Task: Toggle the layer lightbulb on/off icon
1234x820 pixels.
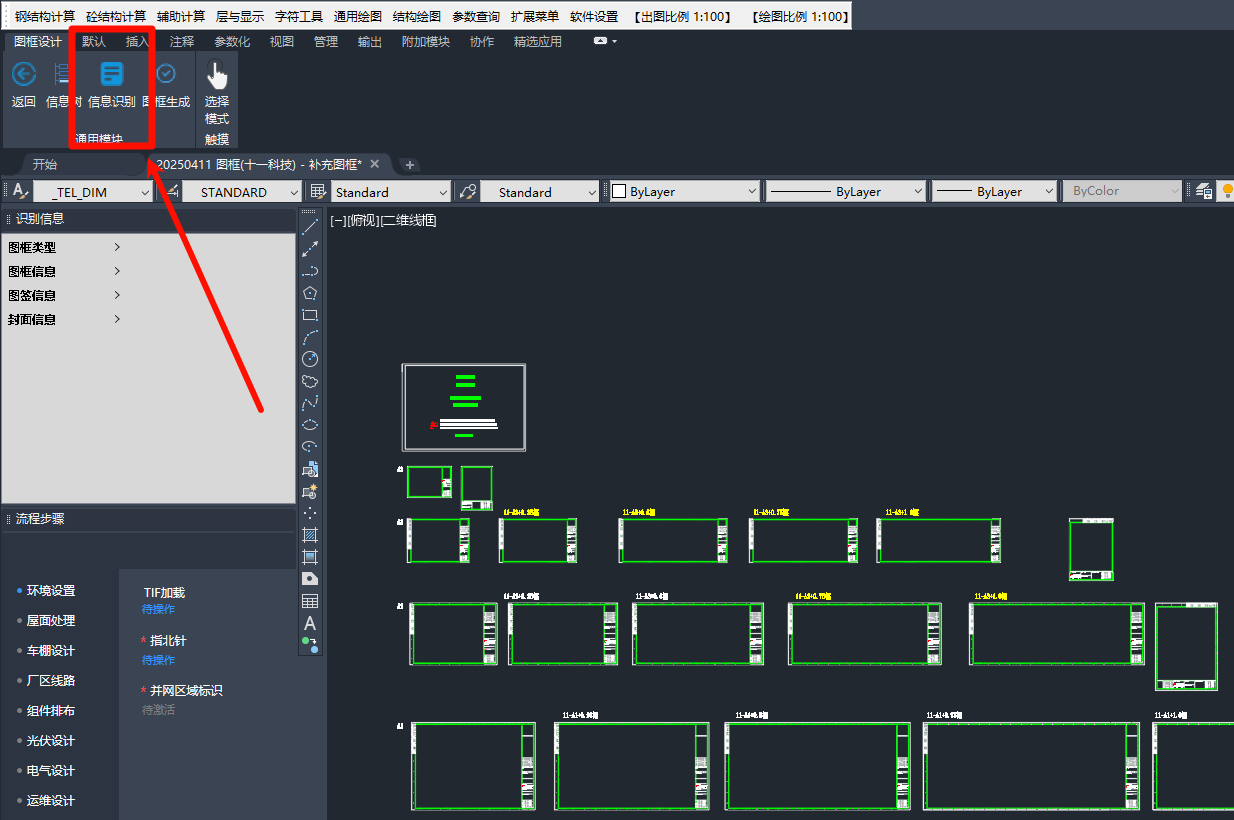Action: (1225, 192)
